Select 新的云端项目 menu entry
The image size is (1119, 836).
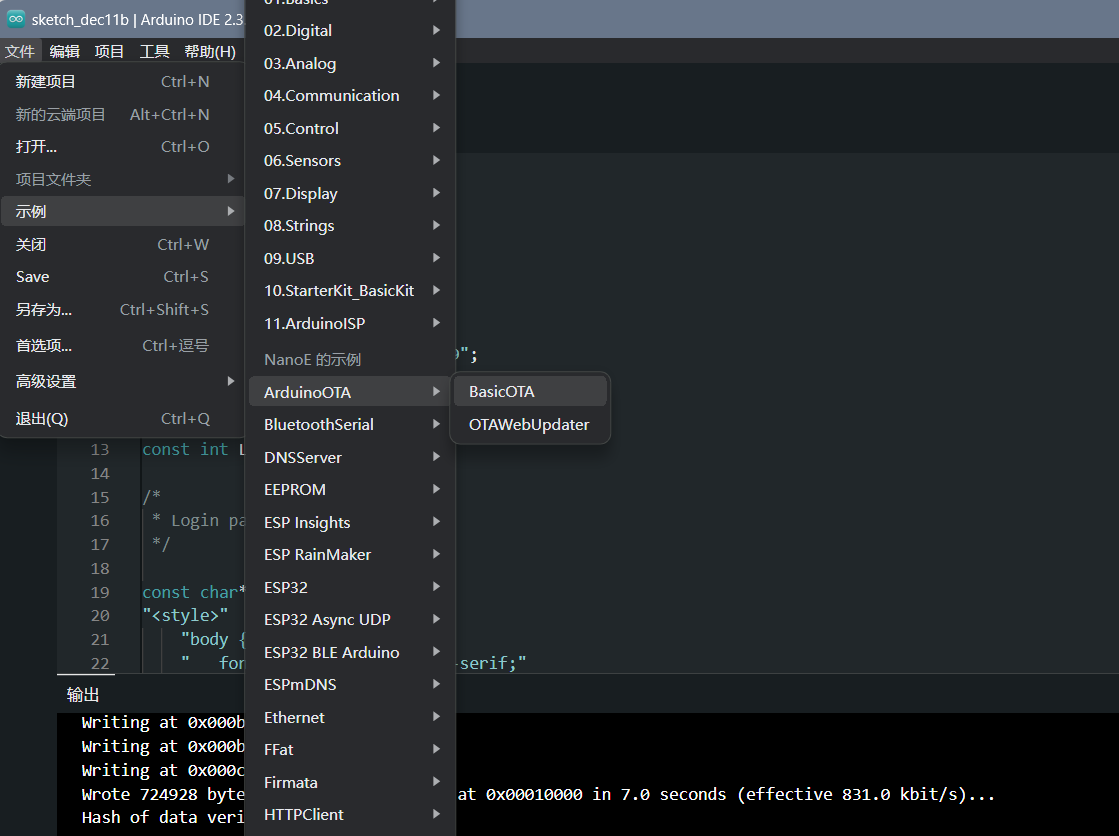pos(123,114)
